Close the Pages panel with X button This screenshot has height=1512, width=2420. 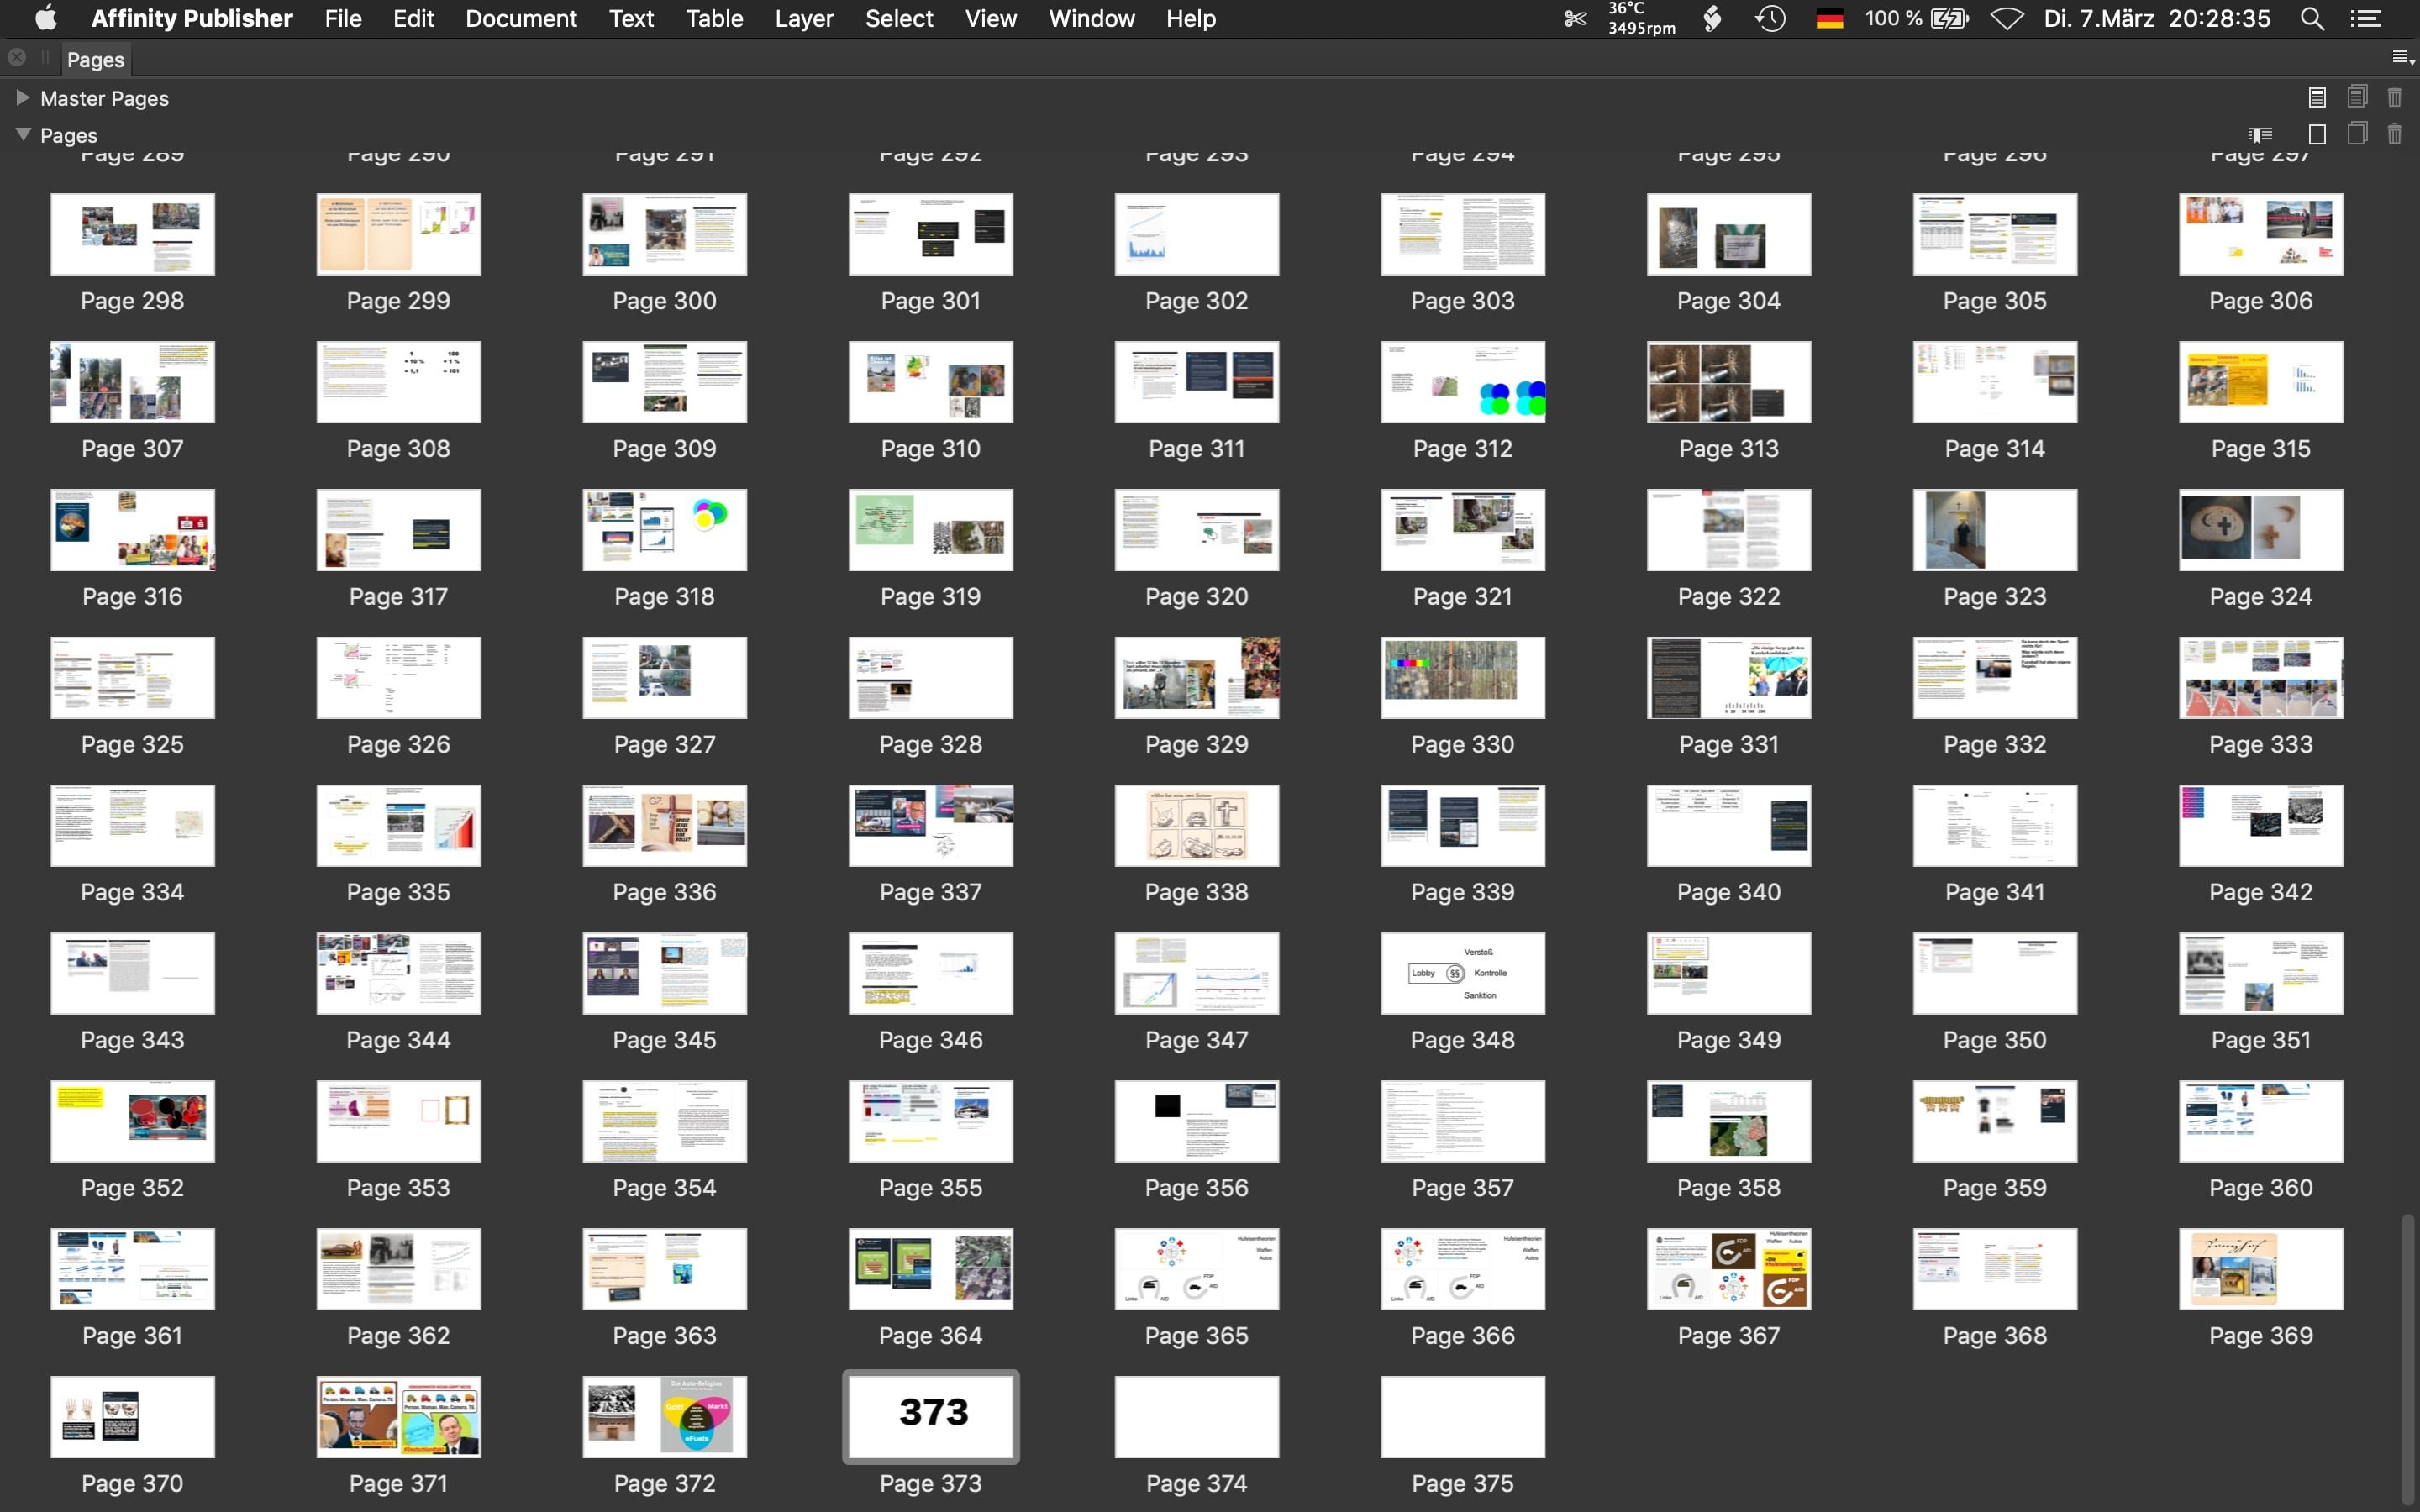tap(17, 58)
